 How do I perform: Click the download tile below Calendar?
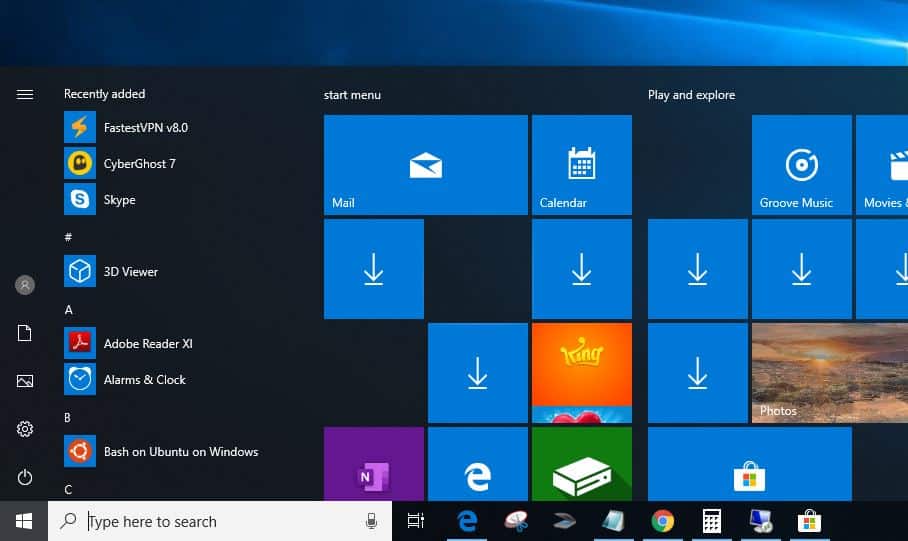click(x=582, y=269)
